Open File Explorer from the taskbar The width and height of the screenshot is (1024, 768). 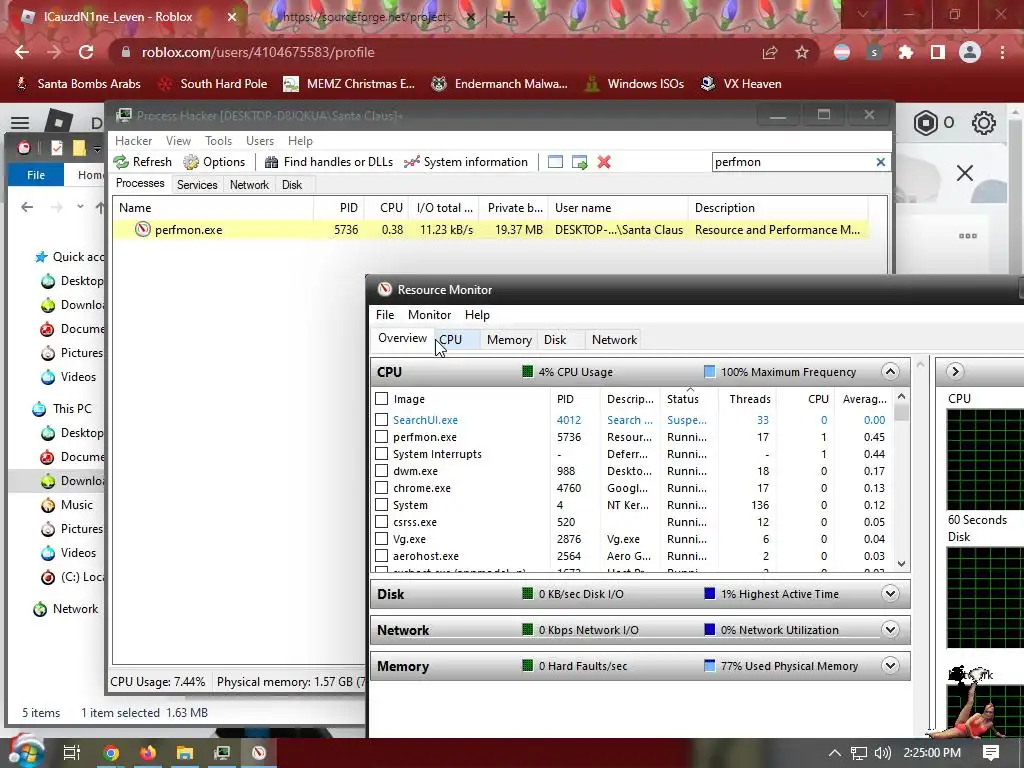185,753
